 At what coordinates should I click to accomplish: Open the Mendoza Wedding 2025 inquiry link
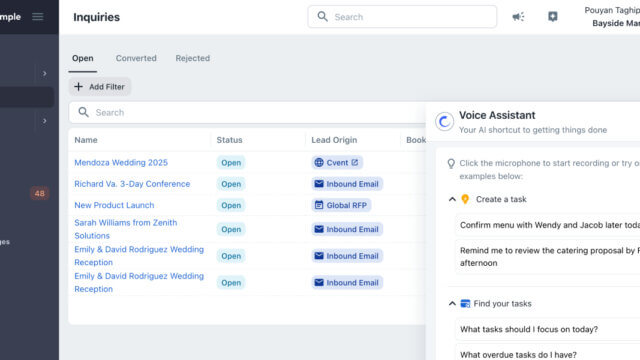[x=121, y=162]
